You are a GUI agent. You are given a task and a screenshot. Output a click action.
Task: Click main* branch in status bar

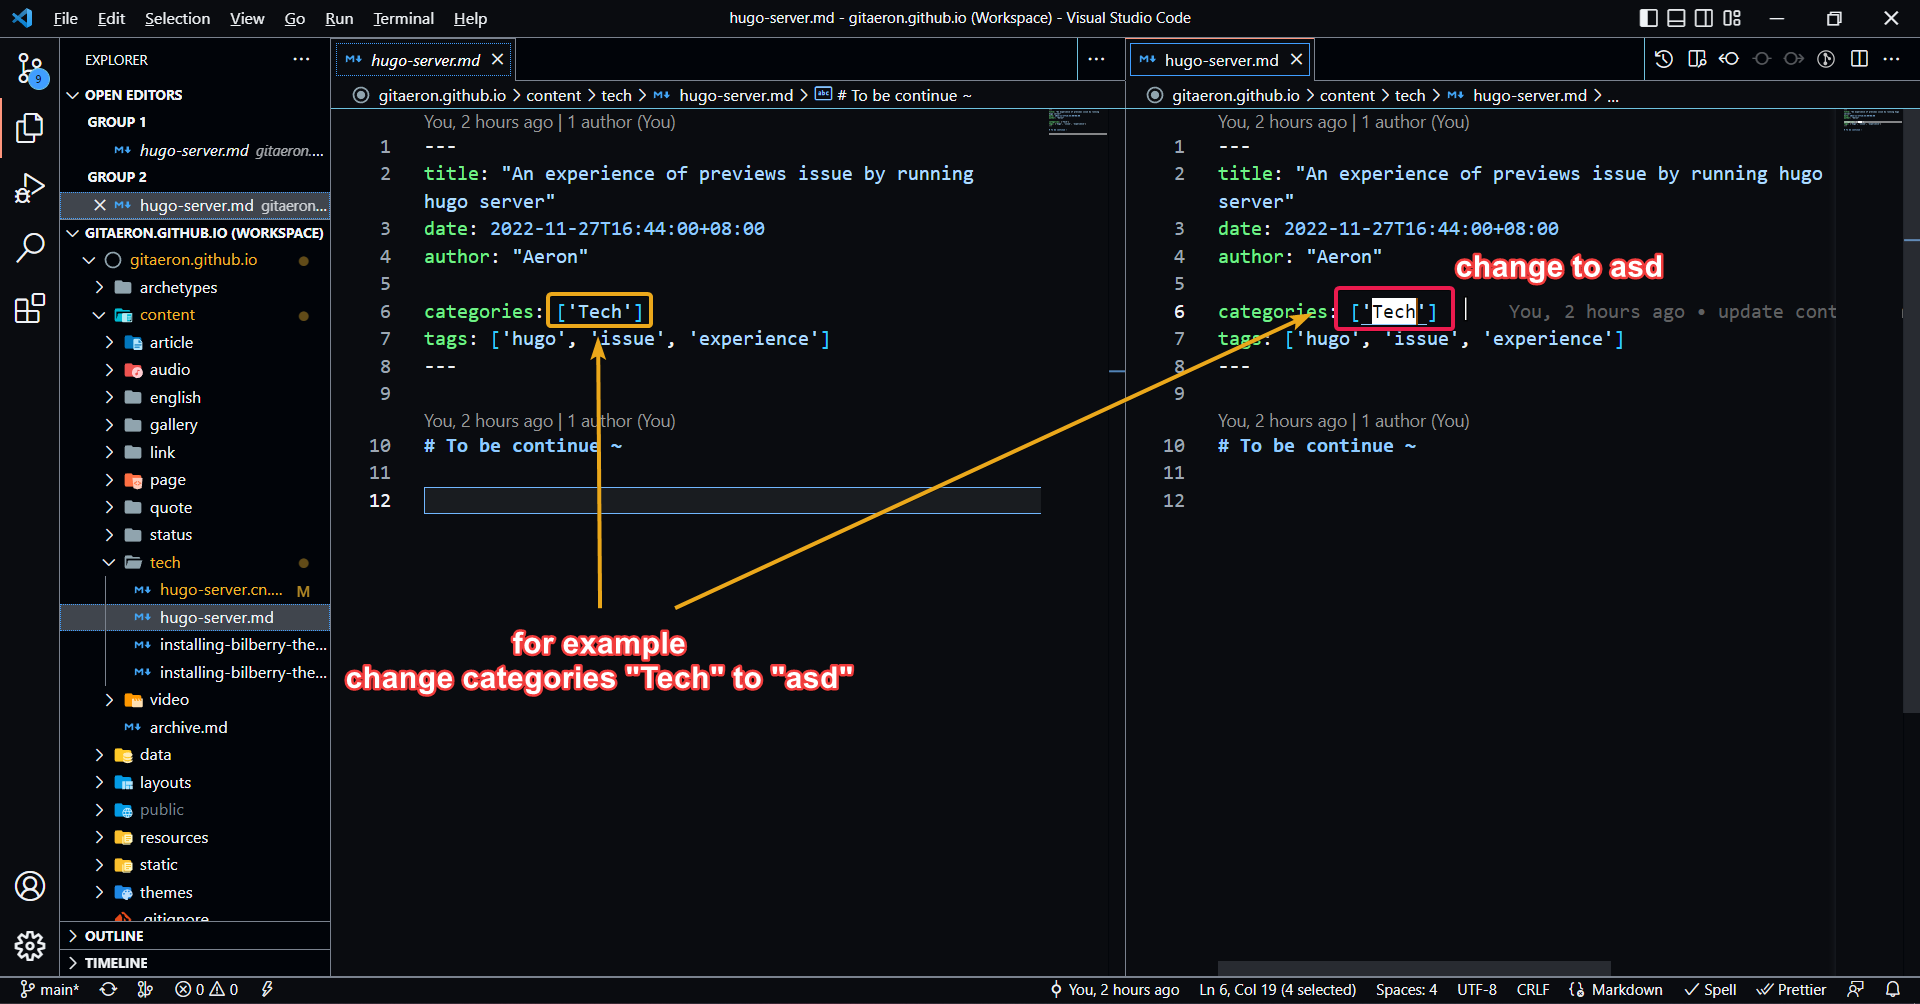(50, 989)
